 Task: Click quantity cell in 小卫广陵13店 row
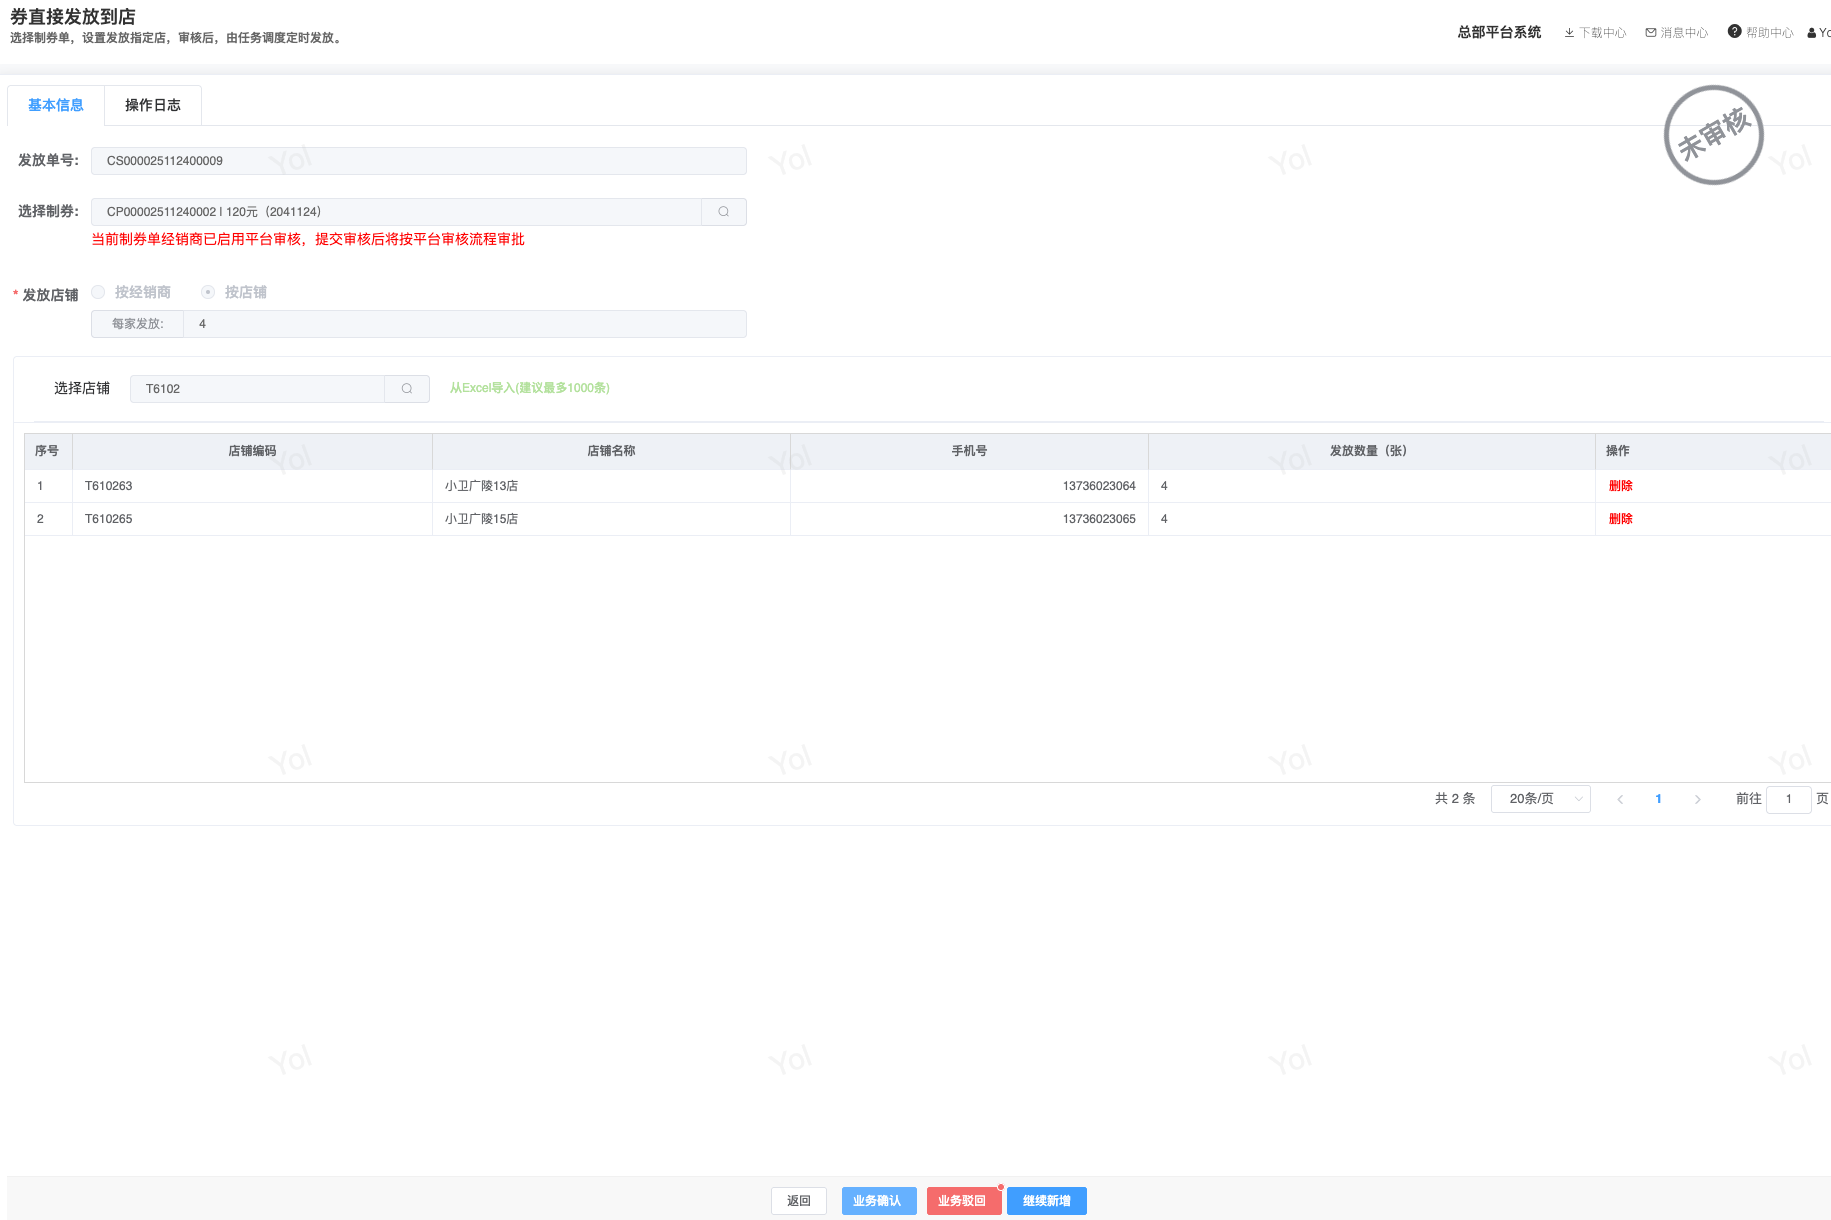1371,486
